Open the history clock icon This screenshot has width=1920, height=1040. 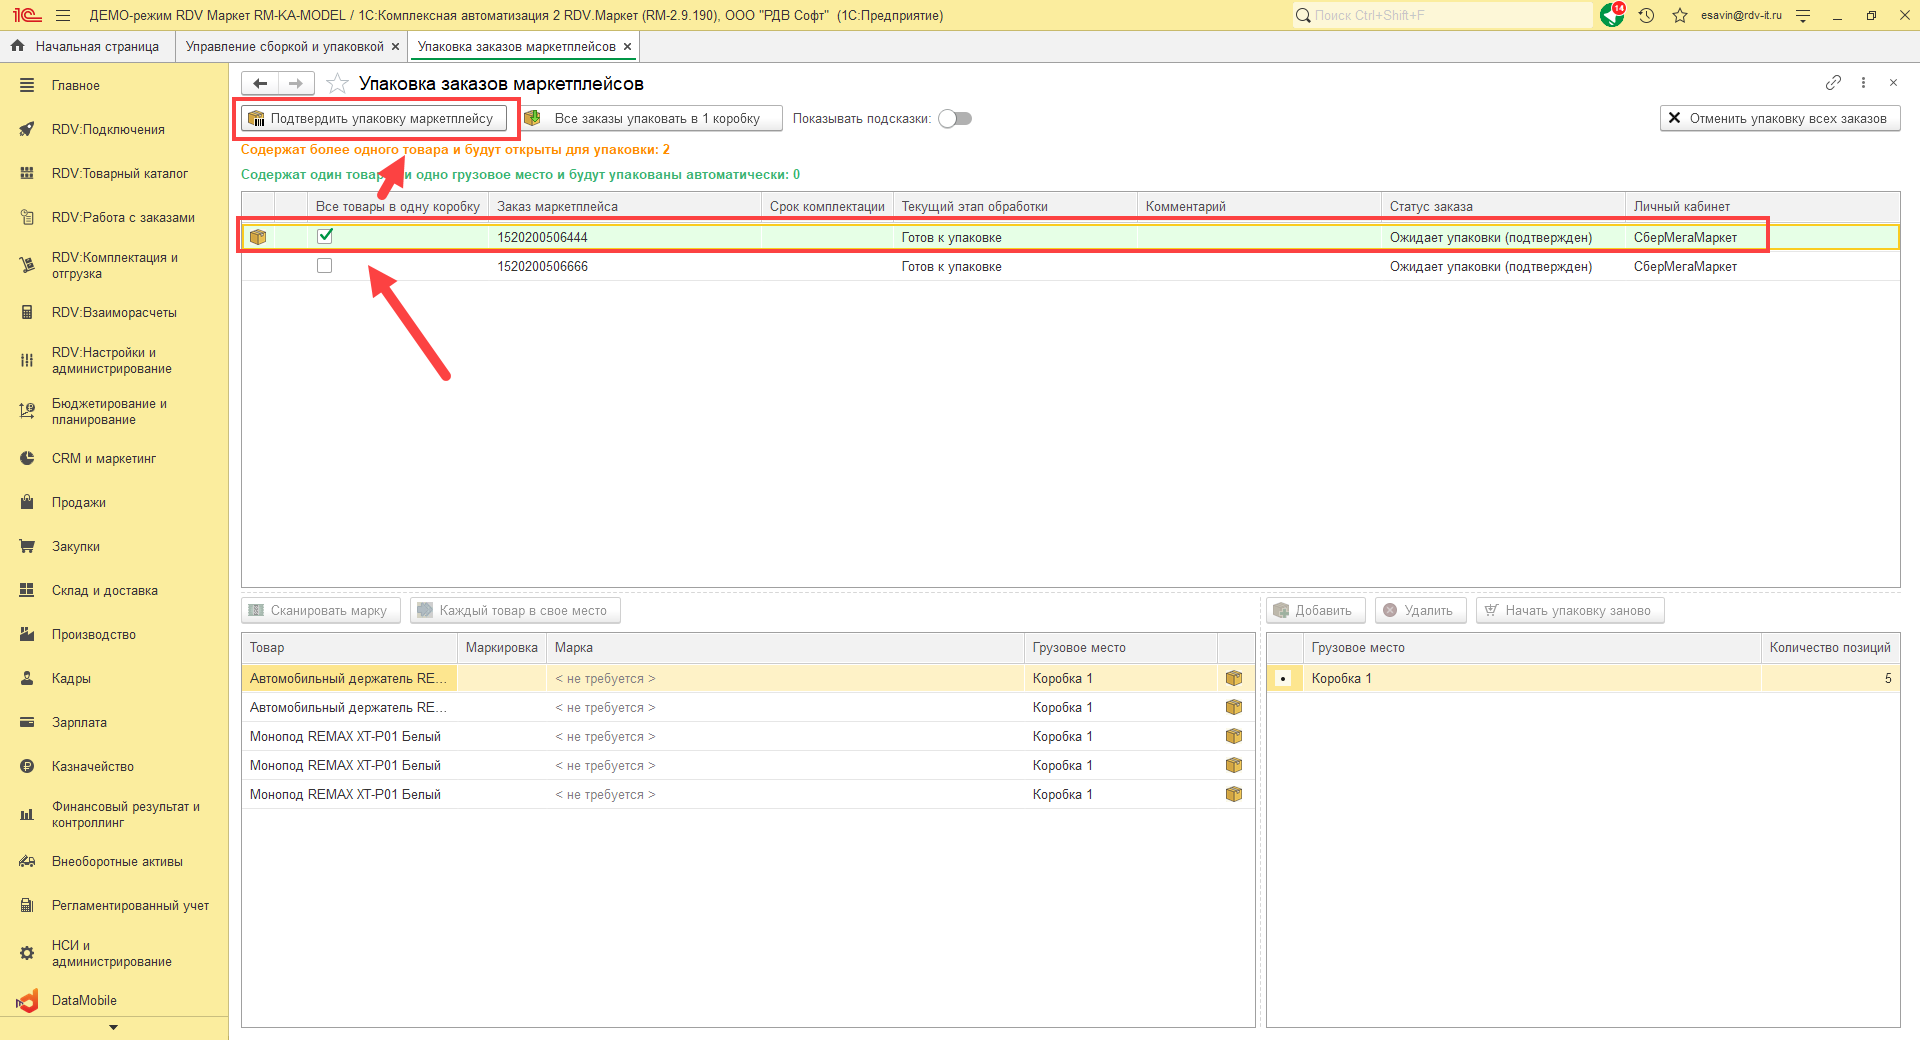1646,15
